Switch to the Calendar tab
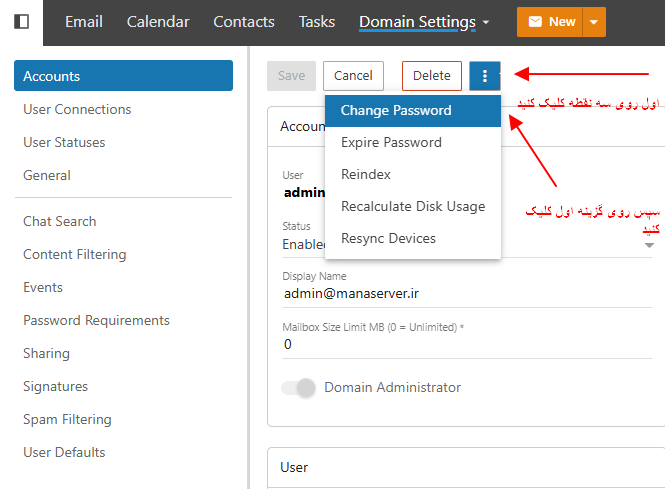 tap(158, 22)
